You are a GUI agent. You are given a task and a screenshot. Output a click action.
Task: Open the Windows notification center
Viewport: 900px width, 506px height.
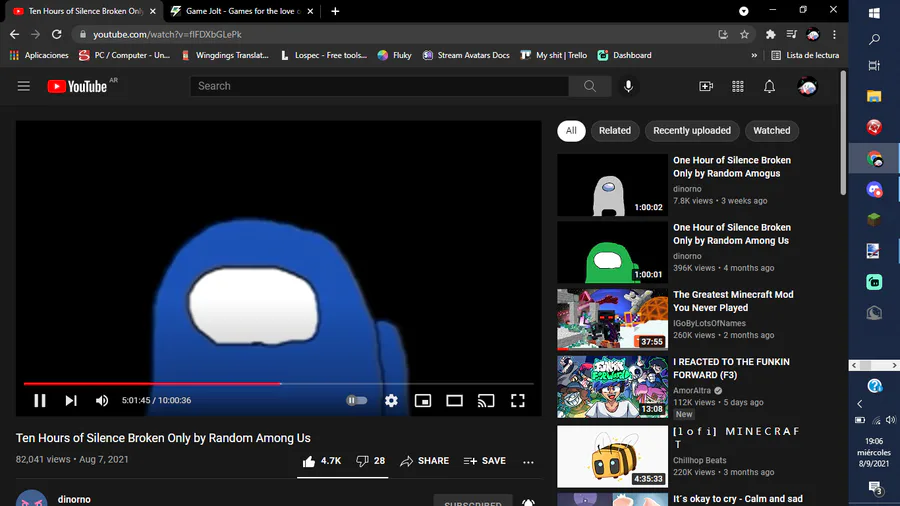pos(874,488)
